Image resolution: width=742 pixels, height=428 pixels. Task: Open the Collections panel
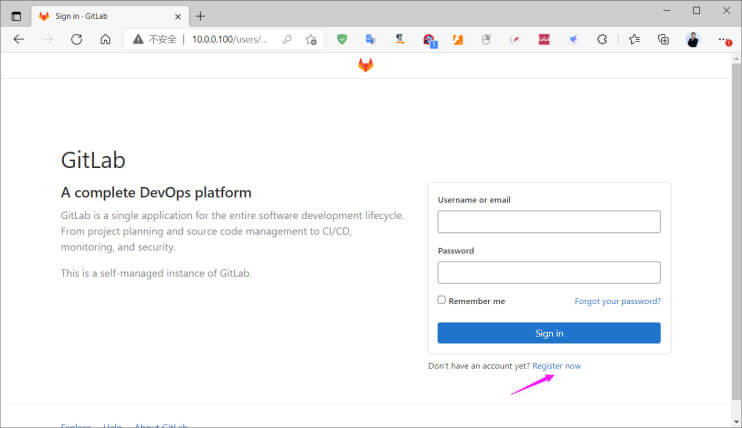click(x=663, y=40)
